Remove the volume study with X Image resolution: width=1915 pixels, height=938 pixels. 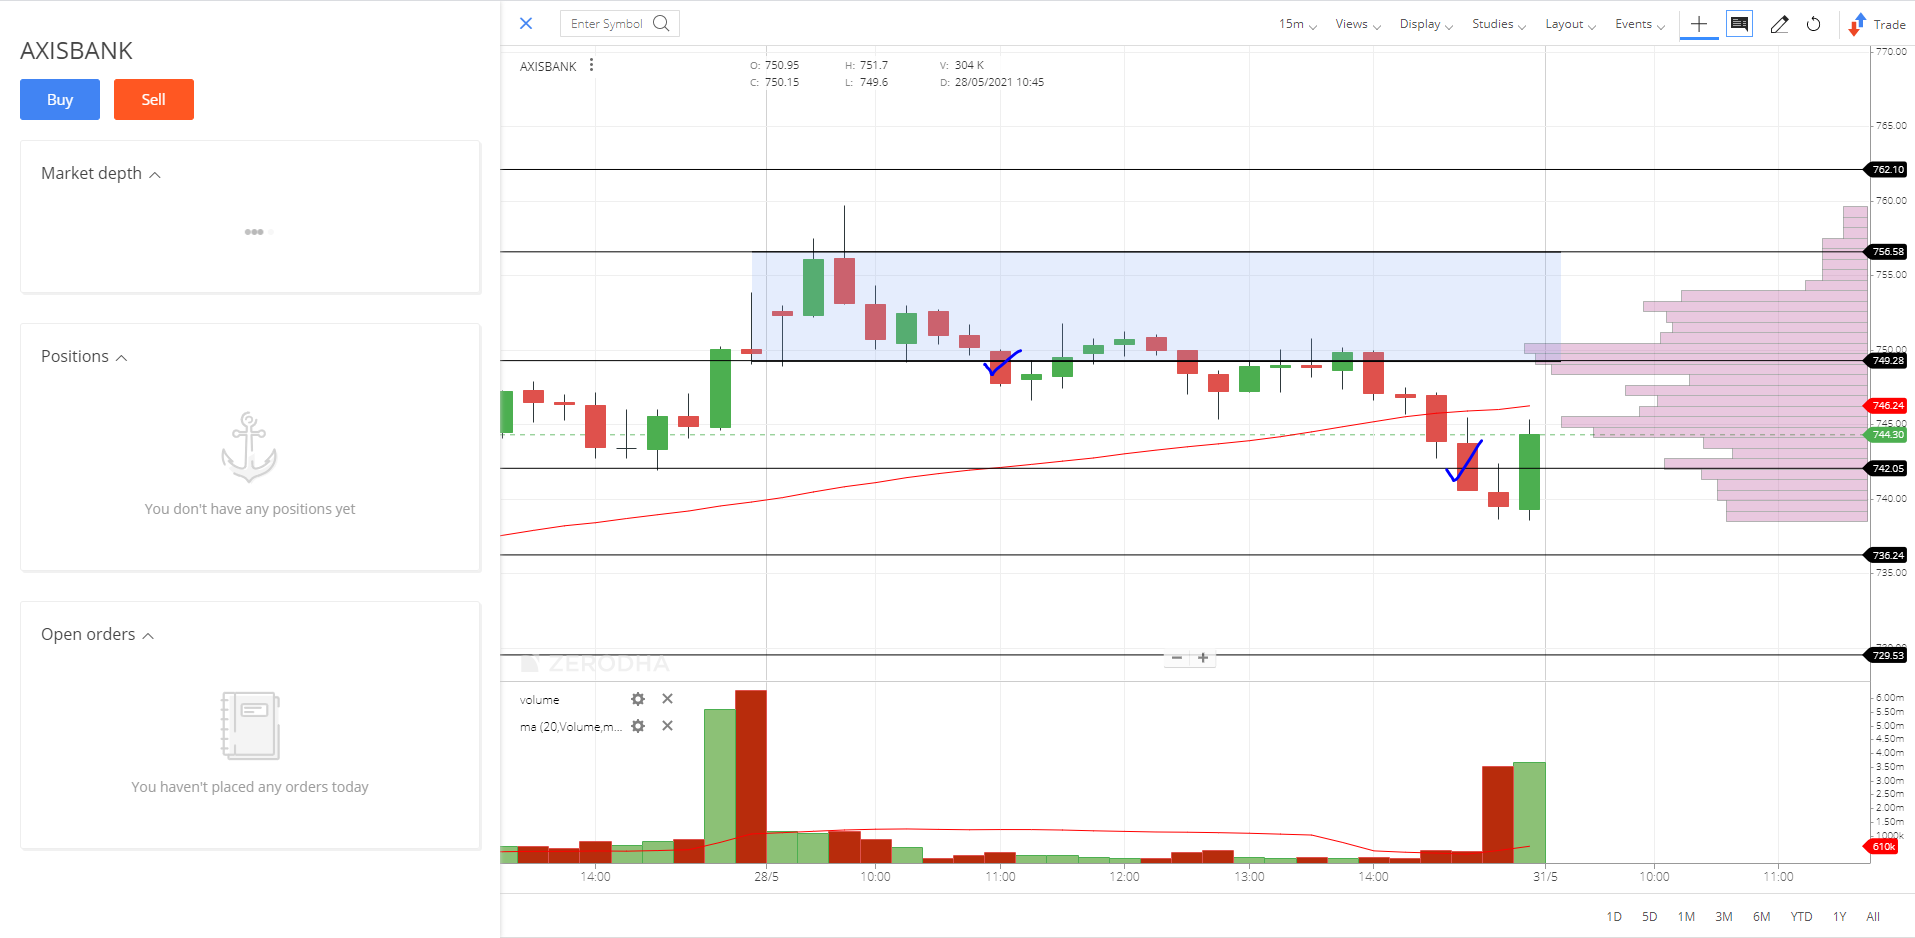click(667, 699)
